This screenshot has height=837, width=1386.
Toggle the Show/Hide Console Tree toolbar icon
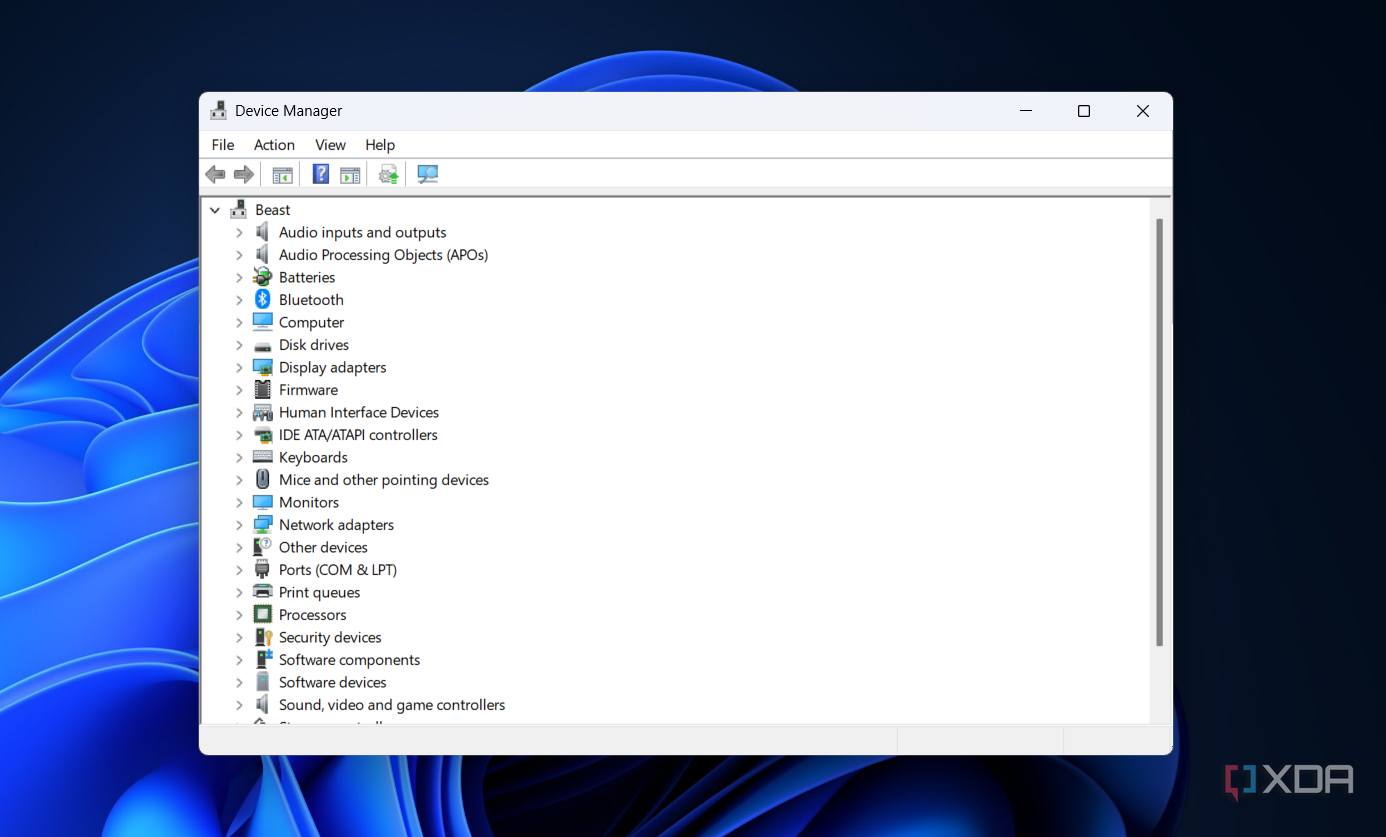283,175
